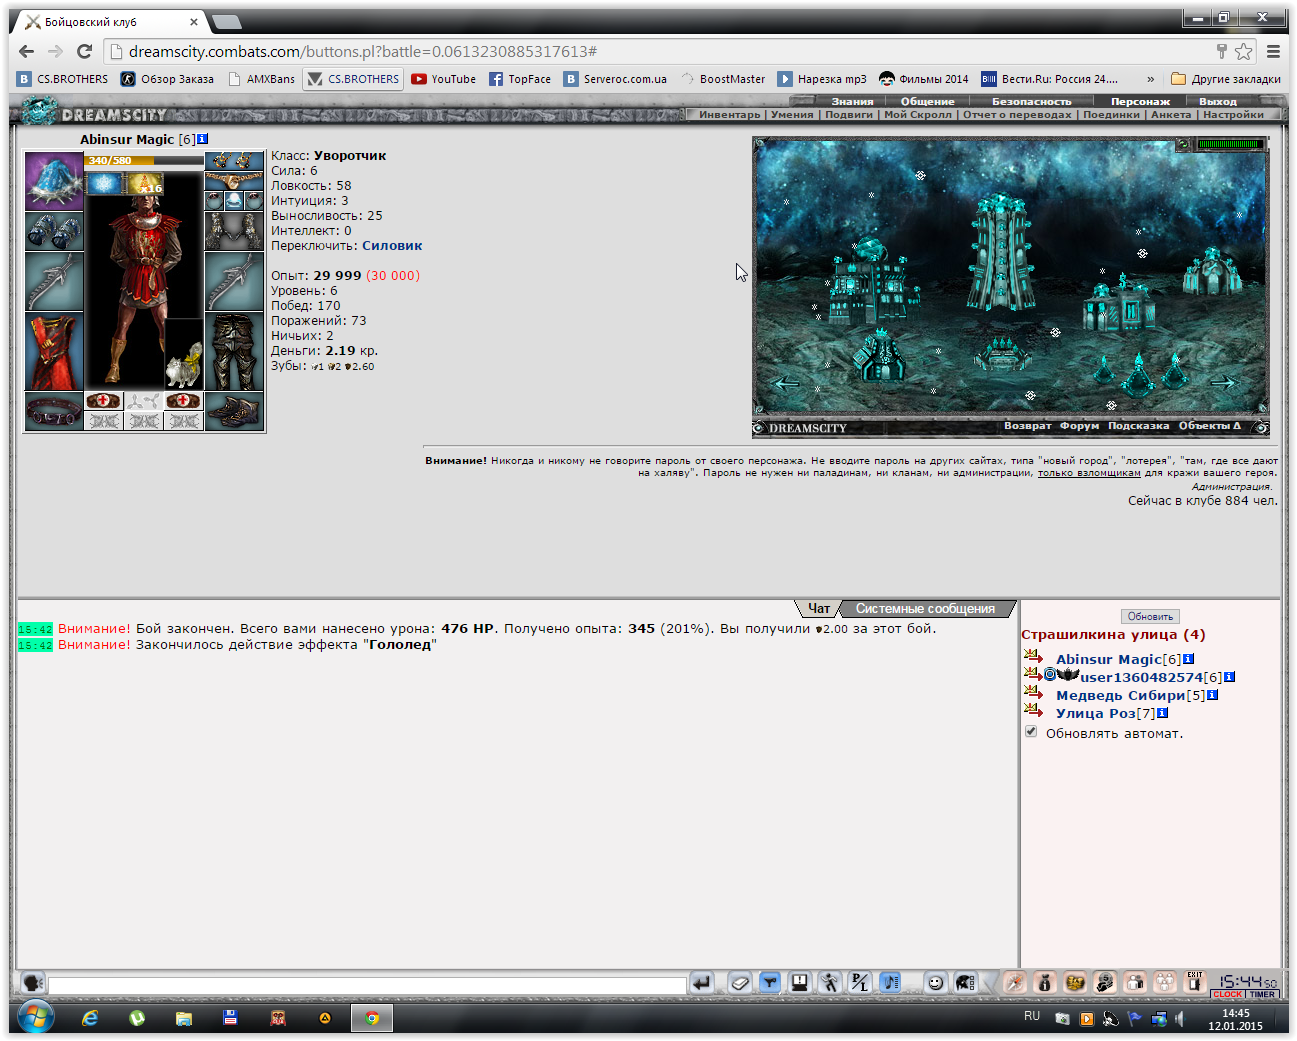The width and height of the screenshot is (1297, 1041).
Task: Click the earrings equipment slot
Action: [234, 161]
